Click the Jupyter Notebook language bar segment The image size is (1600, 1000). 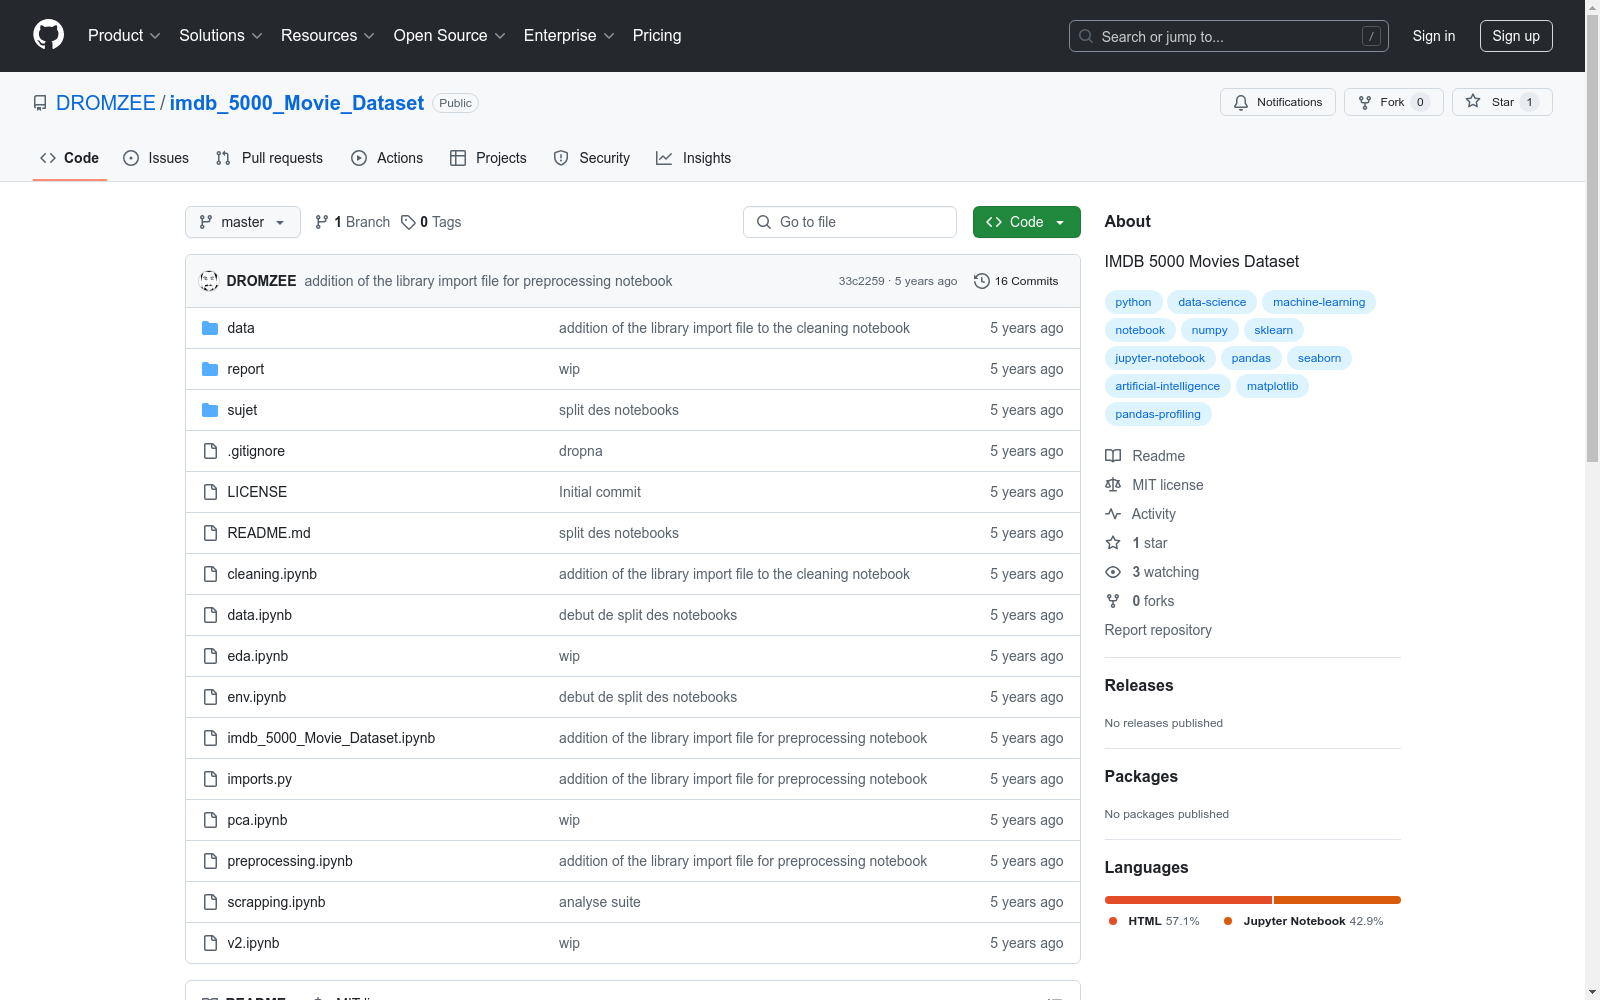click(x=1337, y=900)
